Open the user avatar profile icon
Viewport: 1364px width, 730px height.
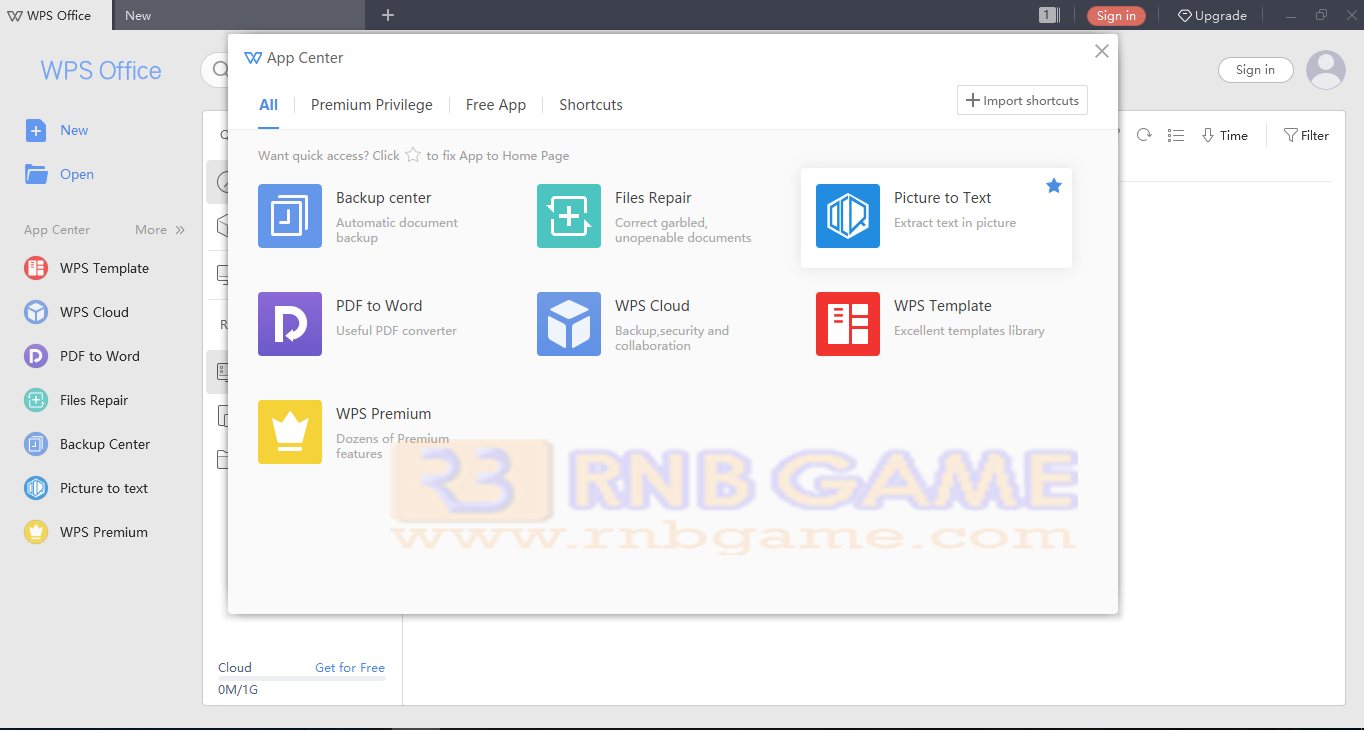pos(1326,70)
